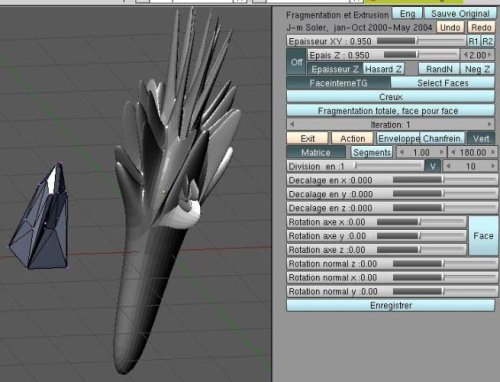The height and width of the screenshot is (382, 500).
Task: Decrease the Iteration value with left arrow
Action: pos(292,125)
